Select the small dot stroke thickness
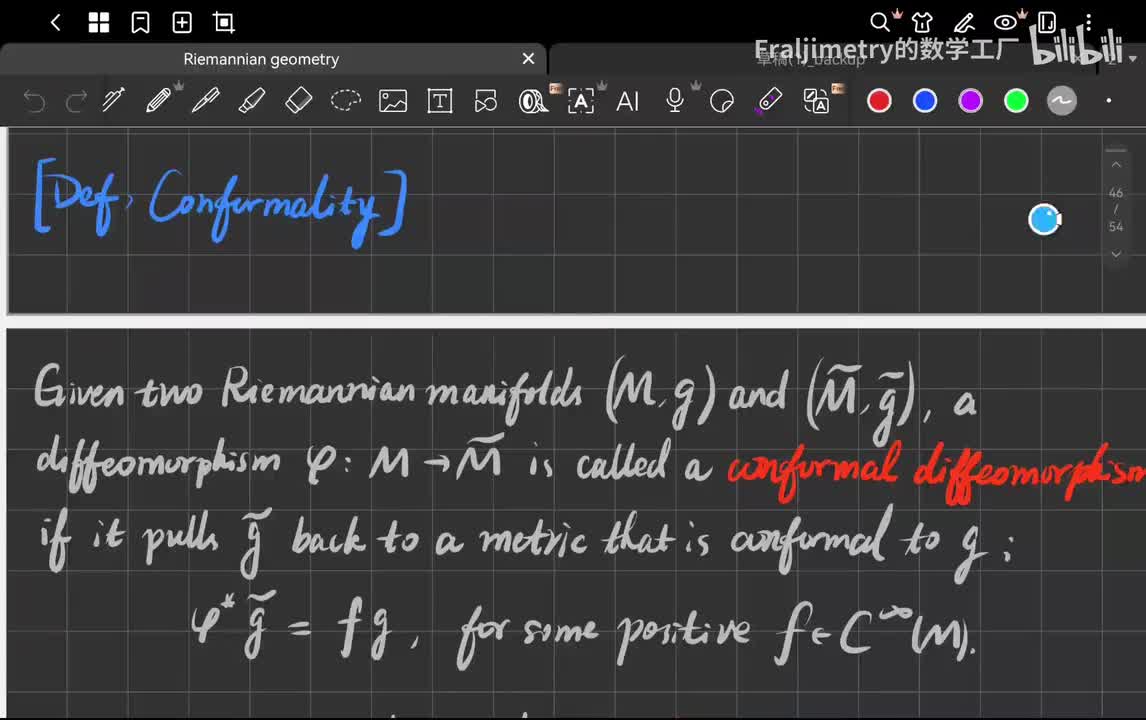This screenshot has height=720, width=1146. [1109, 101]
